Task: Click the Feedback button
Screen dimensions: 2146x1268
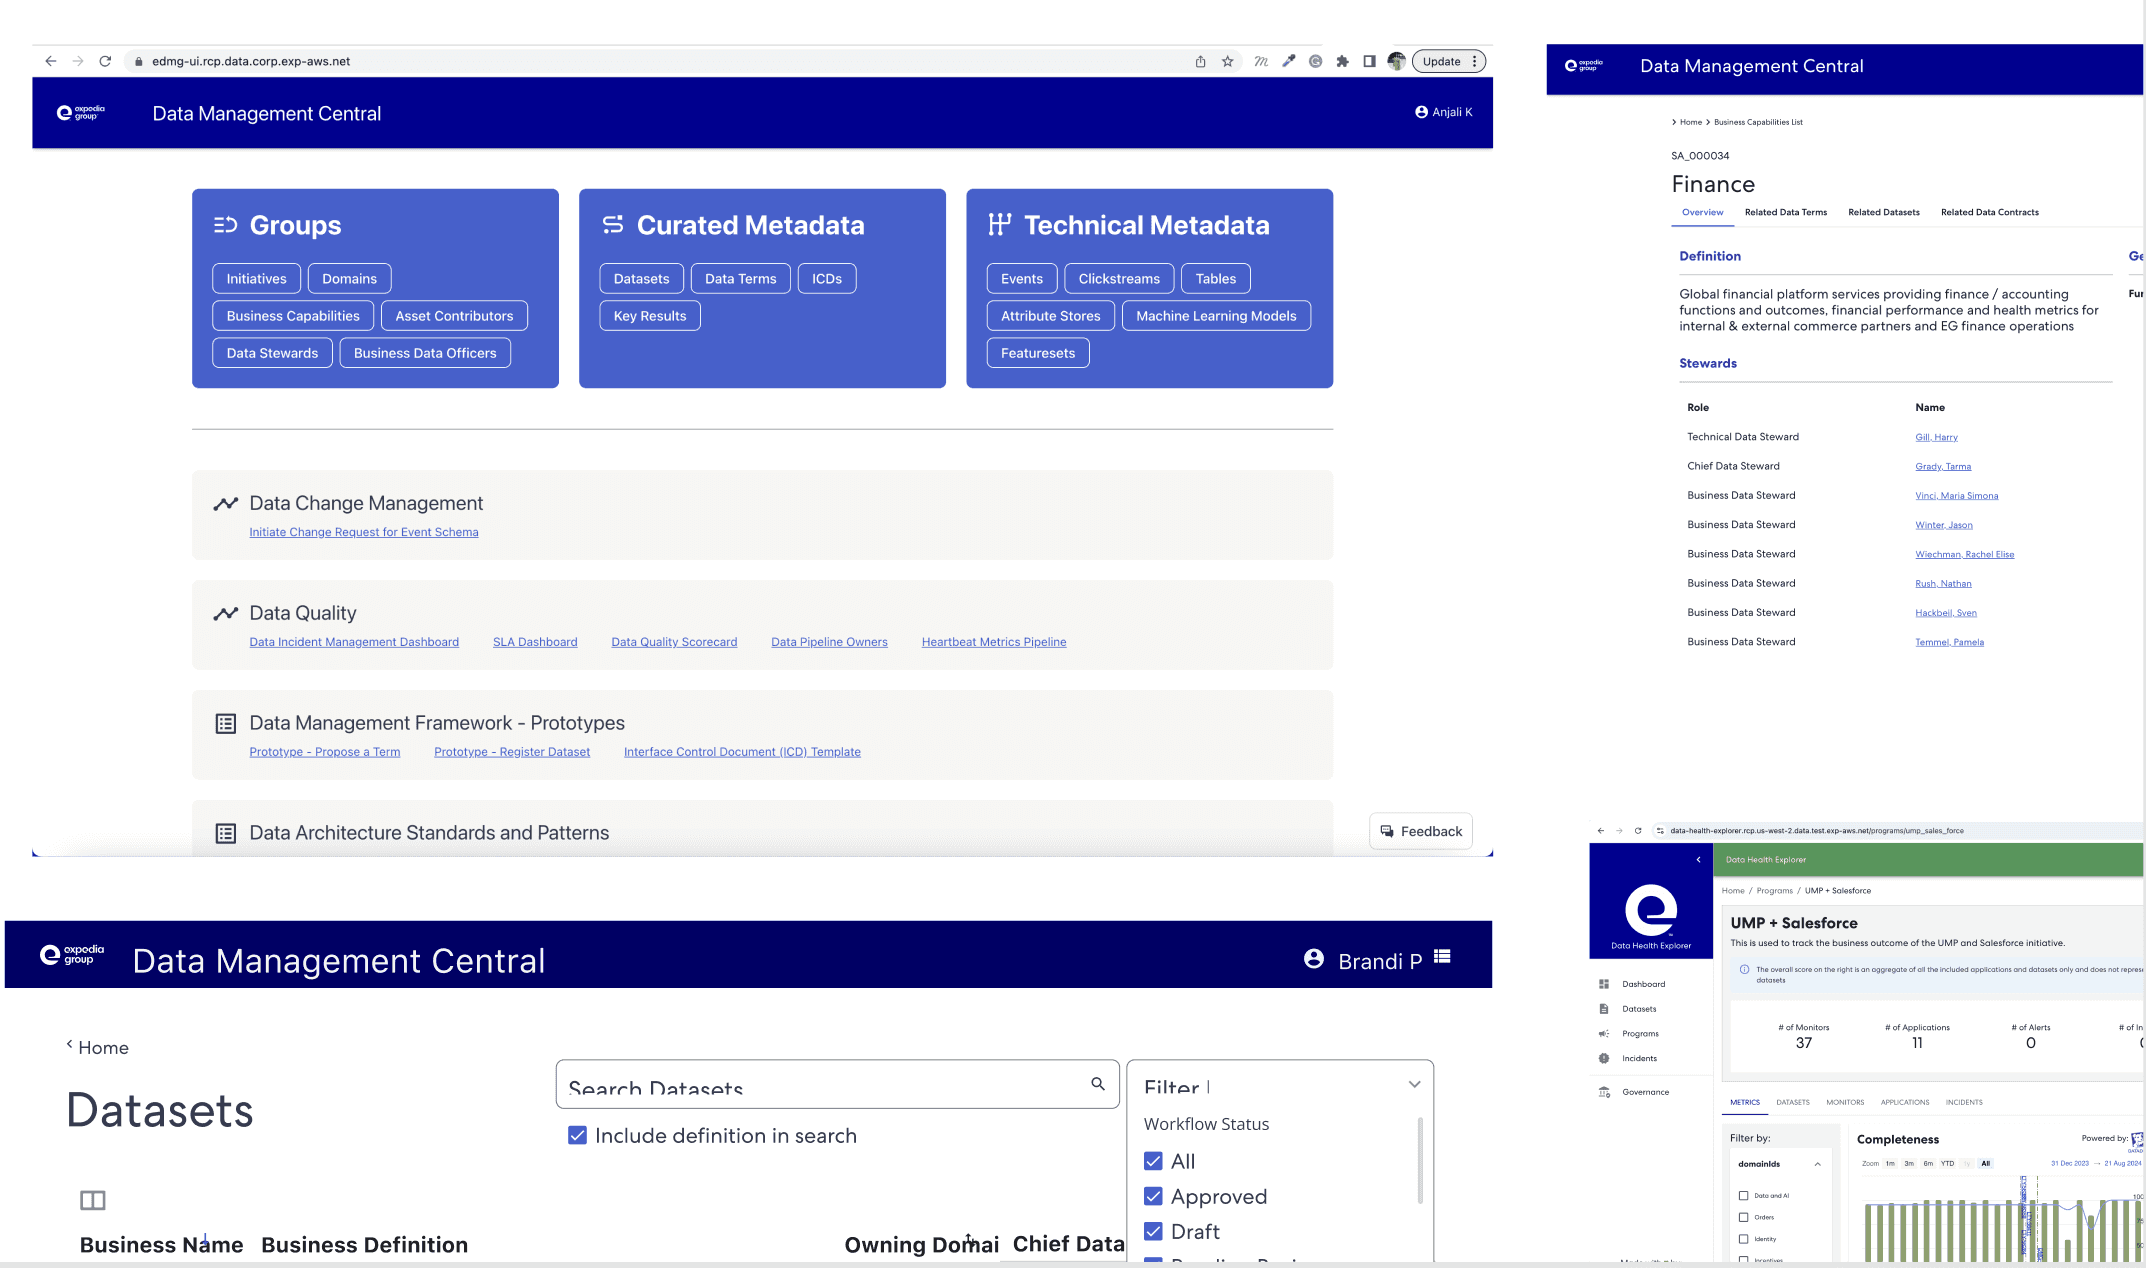Action: pos(1421,831)
